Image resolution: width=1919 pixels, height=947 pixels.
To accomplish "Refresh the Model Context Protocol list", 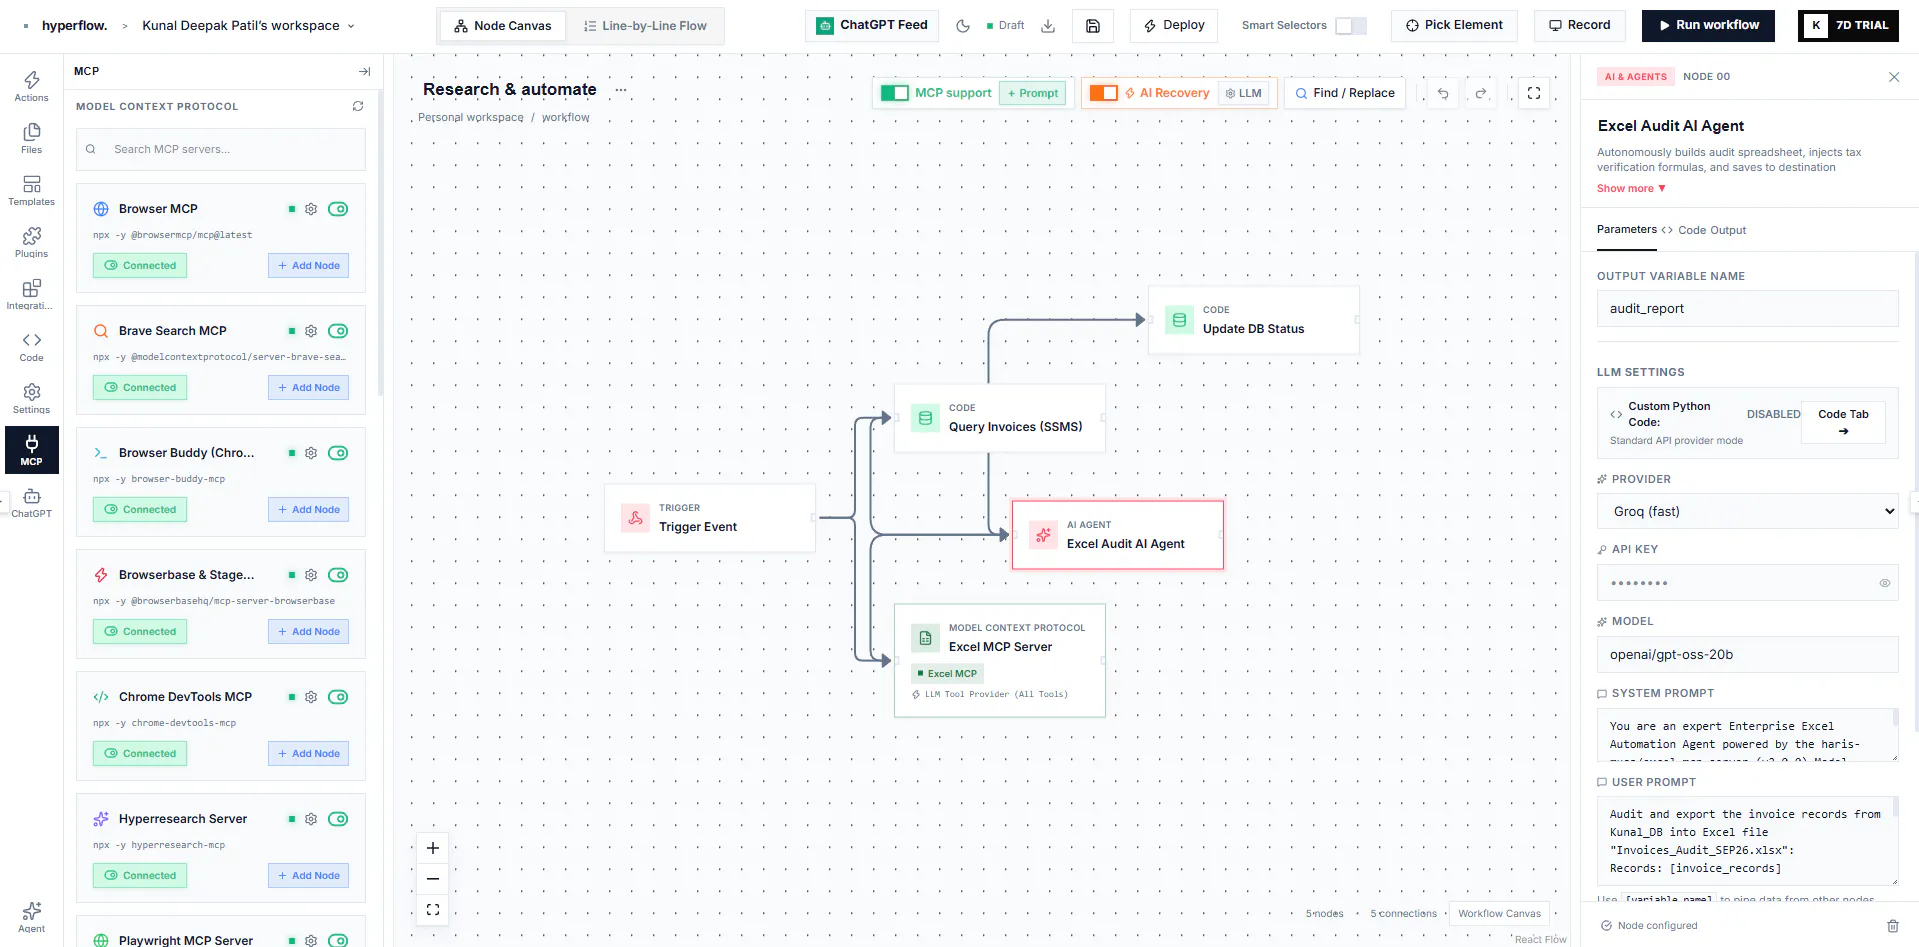I will pyautogui.click(x=358, y=106).
